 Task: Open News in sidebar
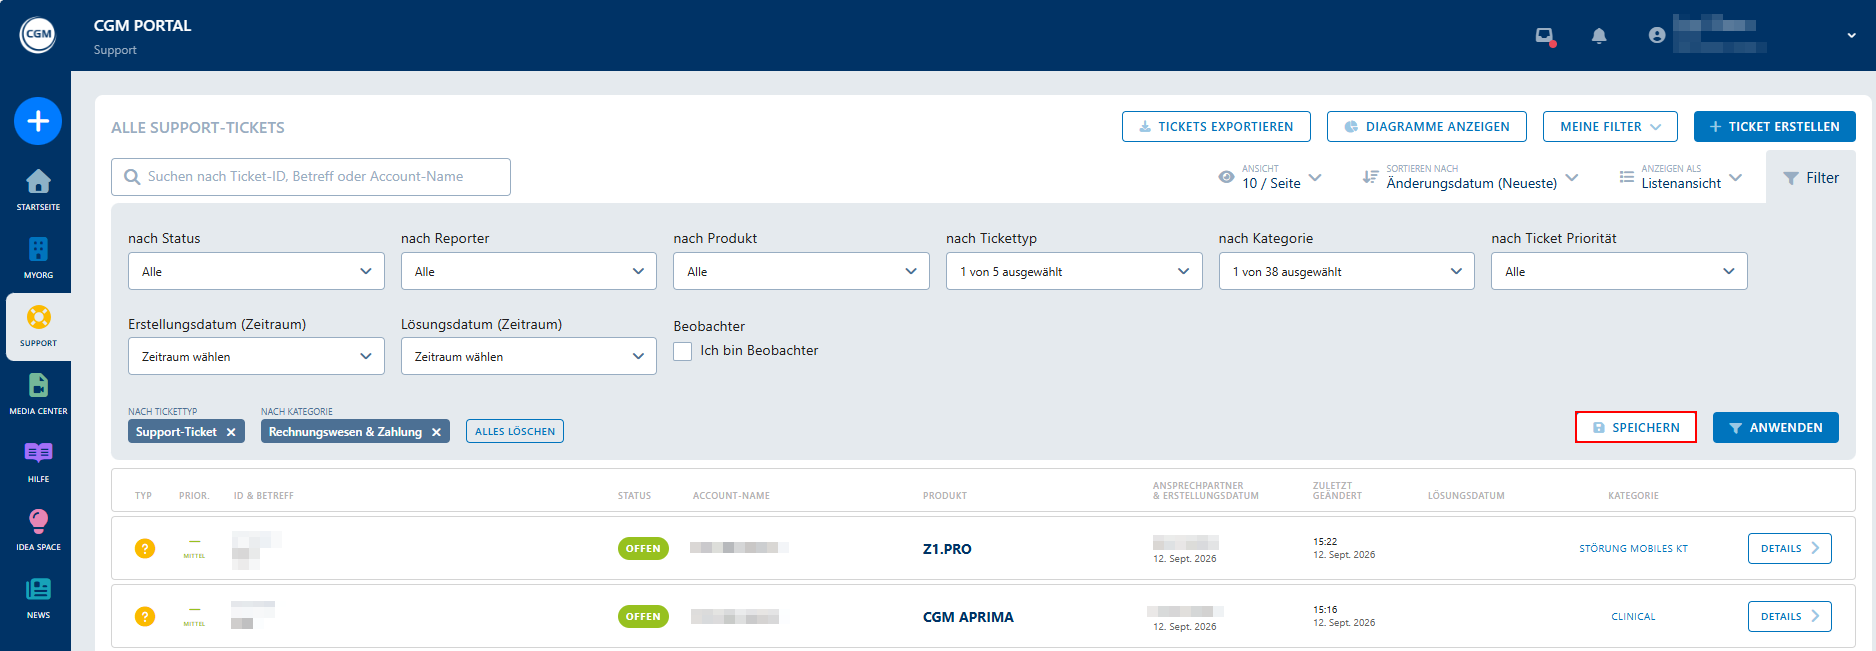pos(38,598)
